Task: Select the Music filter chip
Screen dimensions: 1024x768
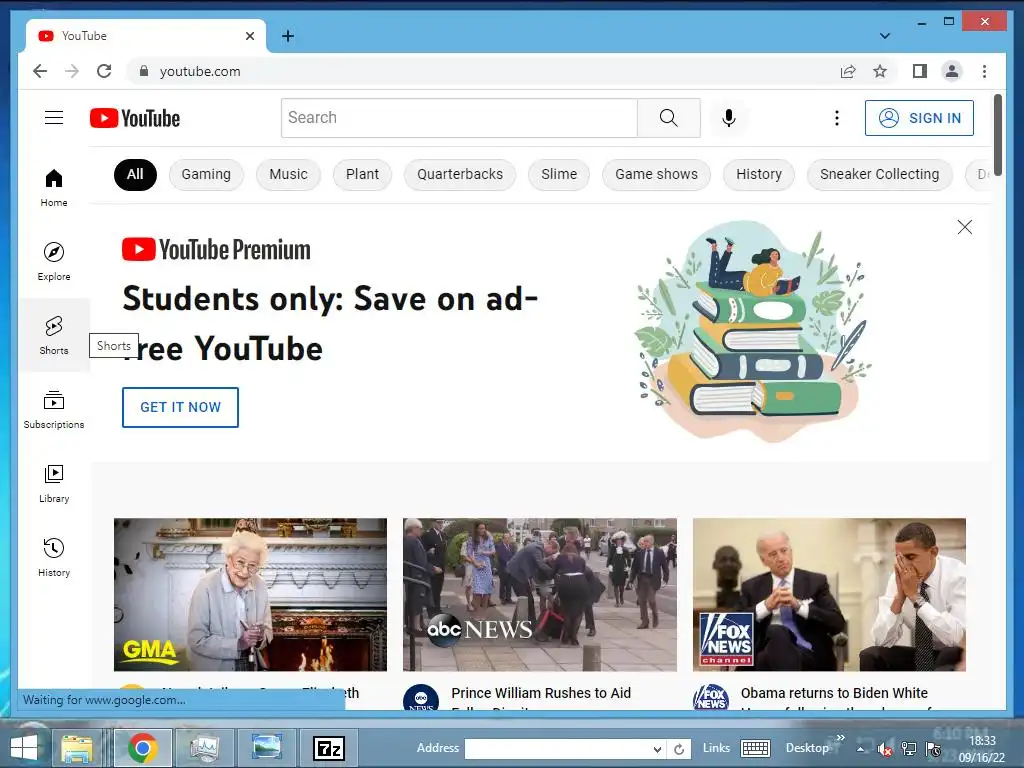Action: coord(288,174)
